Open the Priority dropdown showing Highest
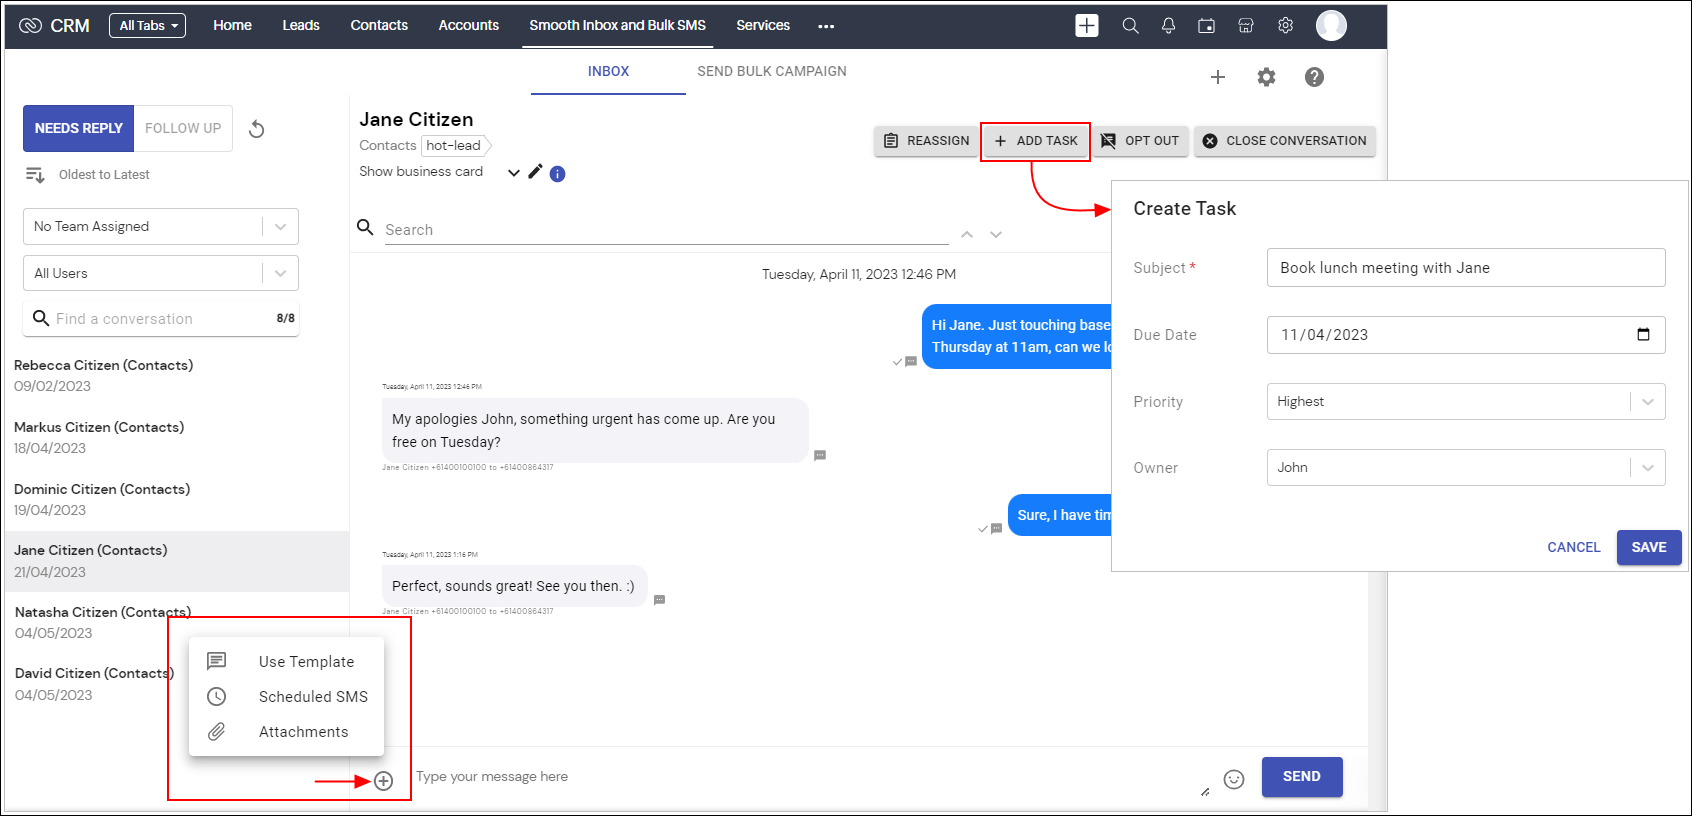The width and height of the screenshot is (1692, 816). (x=1466, y=401)
